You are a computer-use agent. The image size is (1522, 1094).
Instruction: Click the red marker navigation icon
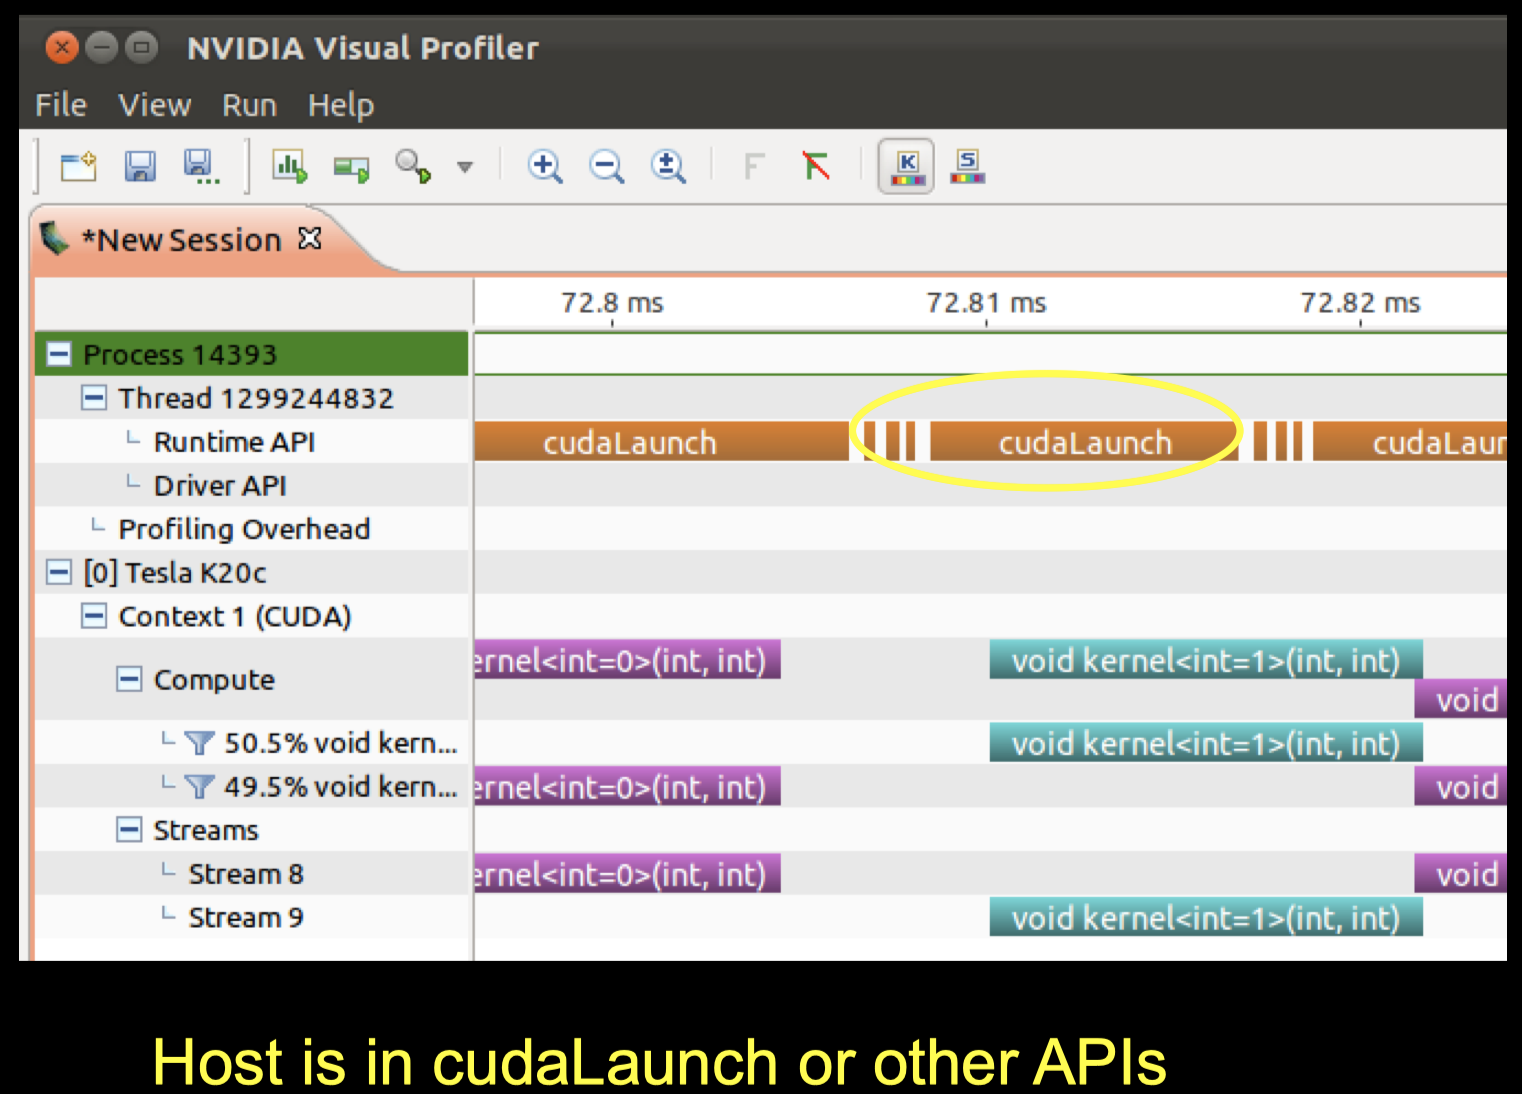pyautogui.click(x=813, y=166)
